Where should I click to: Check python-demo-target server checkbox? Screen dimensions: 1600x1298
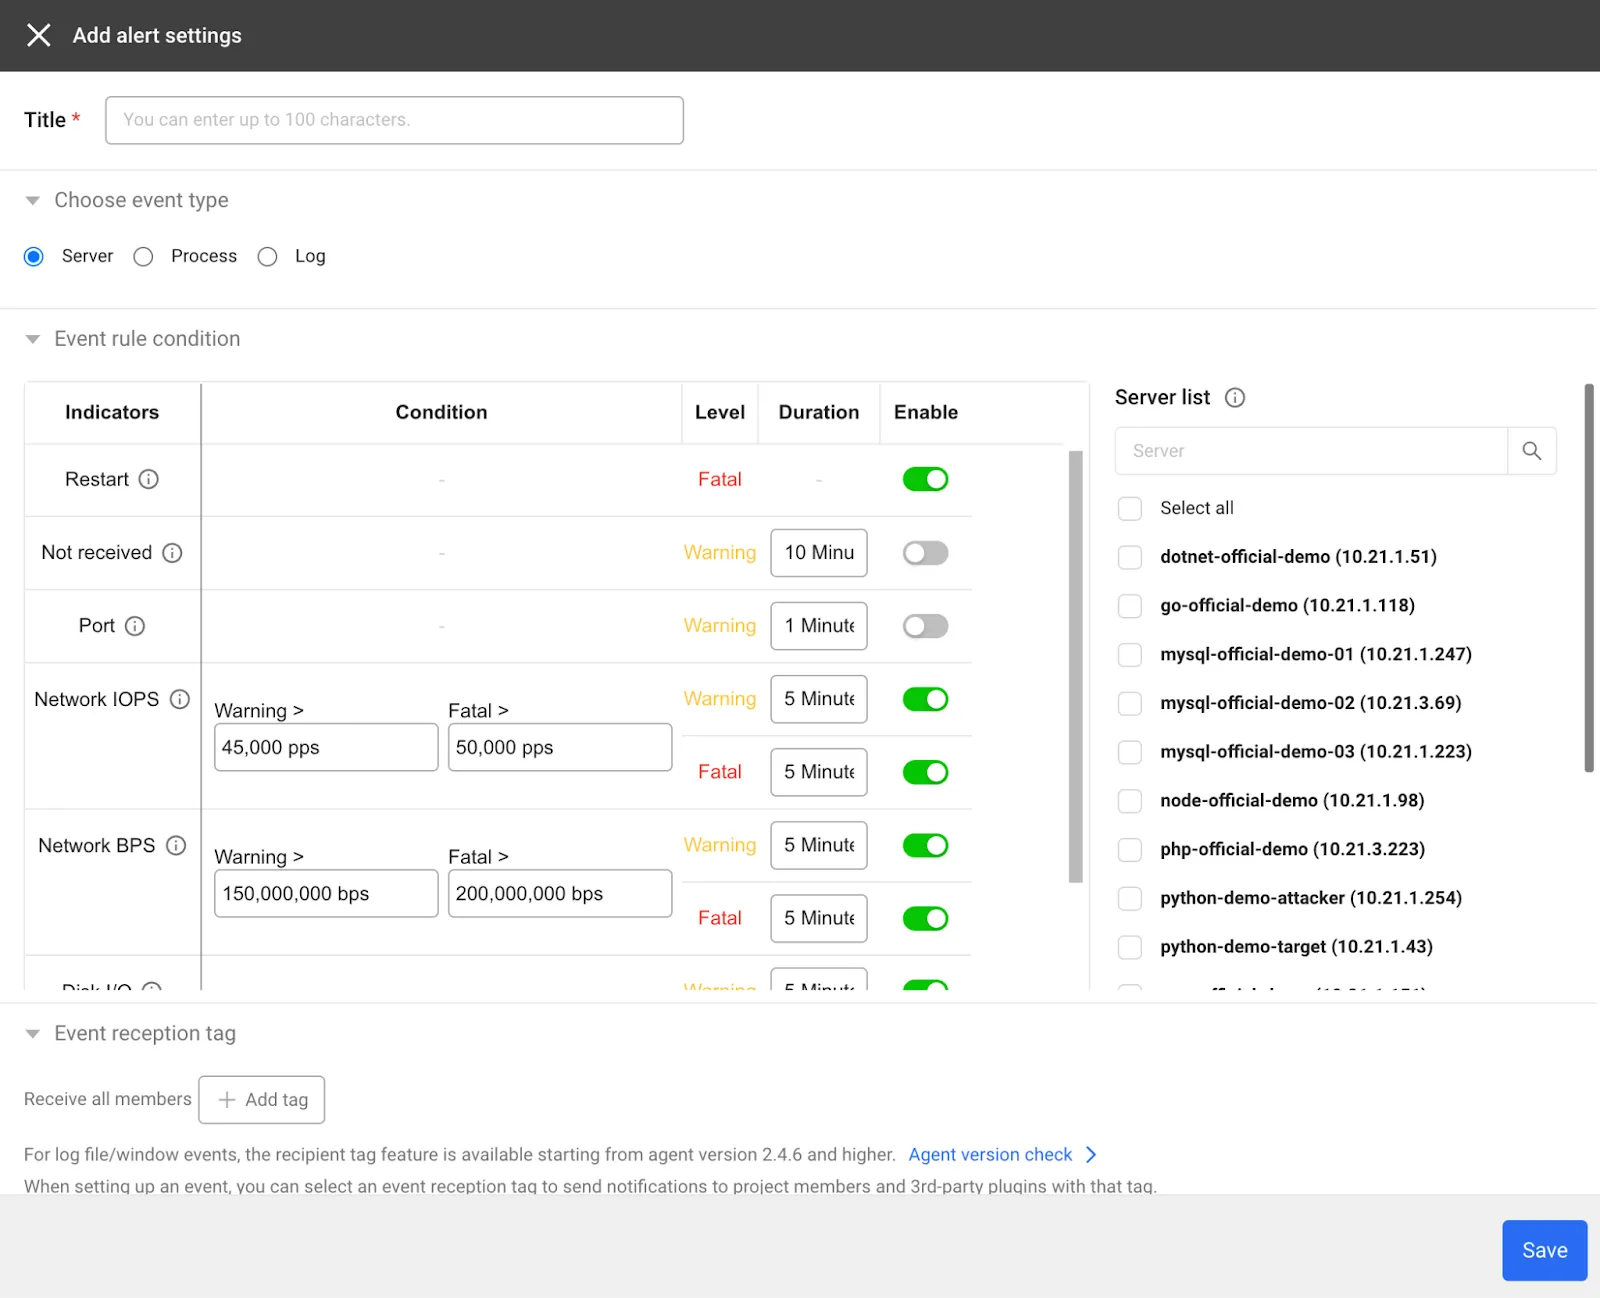coord(1130,947)
